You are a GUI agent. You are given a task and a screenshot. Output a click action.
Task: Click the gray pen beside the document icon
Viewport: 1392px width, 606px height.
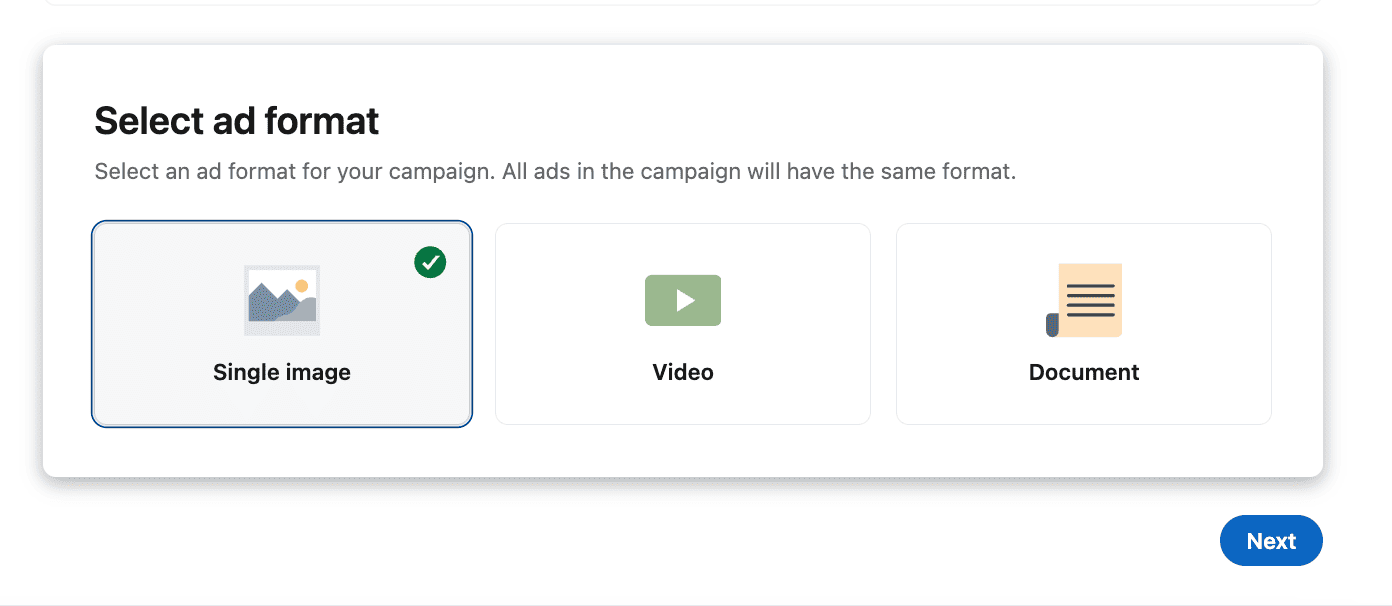pyautogui.click(x=1054, y=323)
